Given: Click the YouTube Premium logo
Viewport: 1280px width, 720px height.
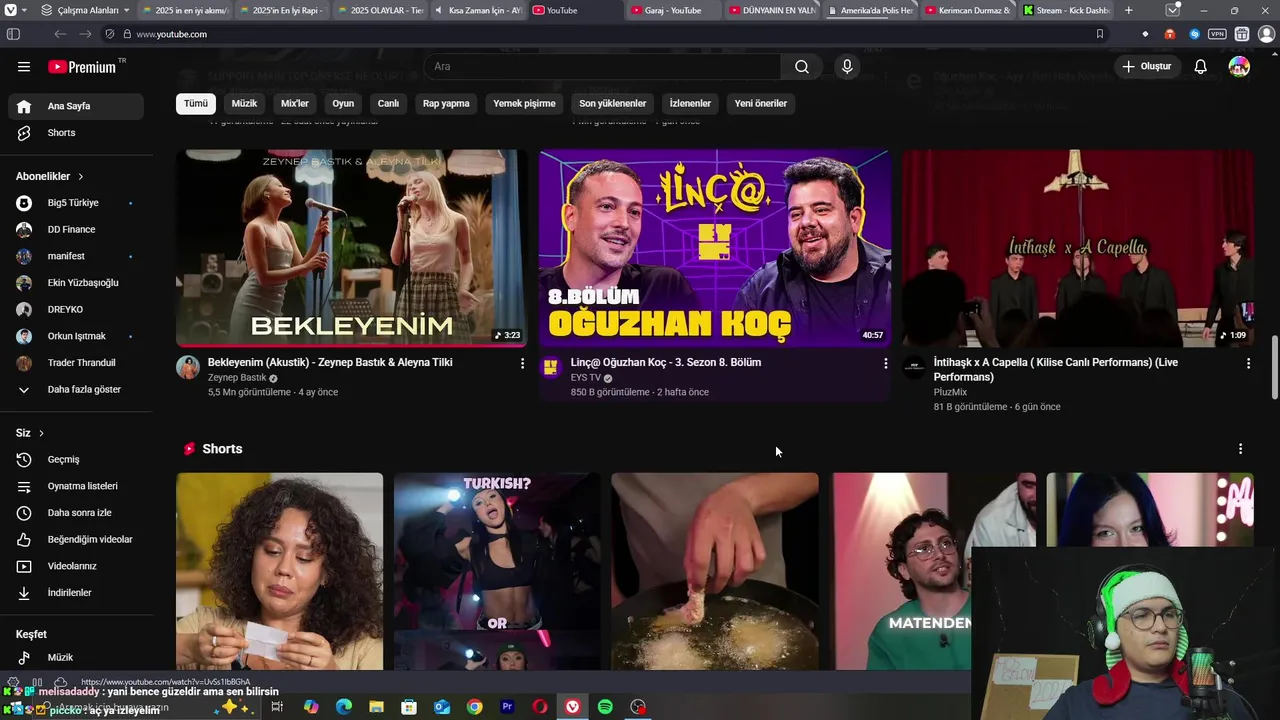Looking at the screenshot, I should (x=83, y=67).
